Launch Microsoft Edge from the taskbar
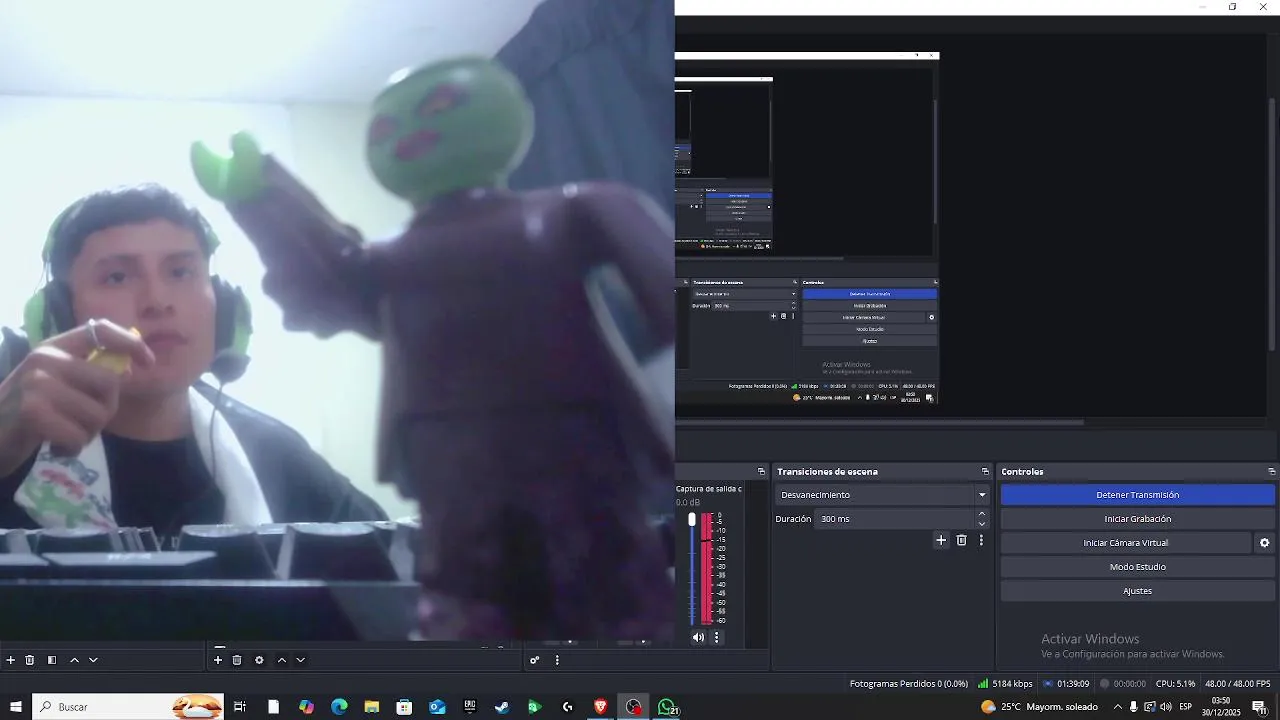 click(x=339, y=707)
